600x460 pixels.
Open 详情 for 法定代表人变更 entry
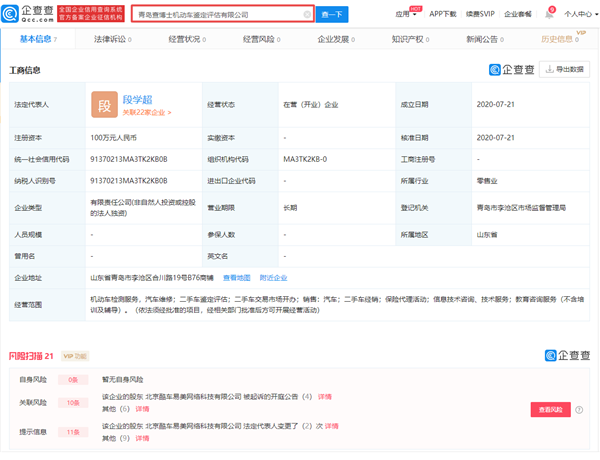point(331,426)
